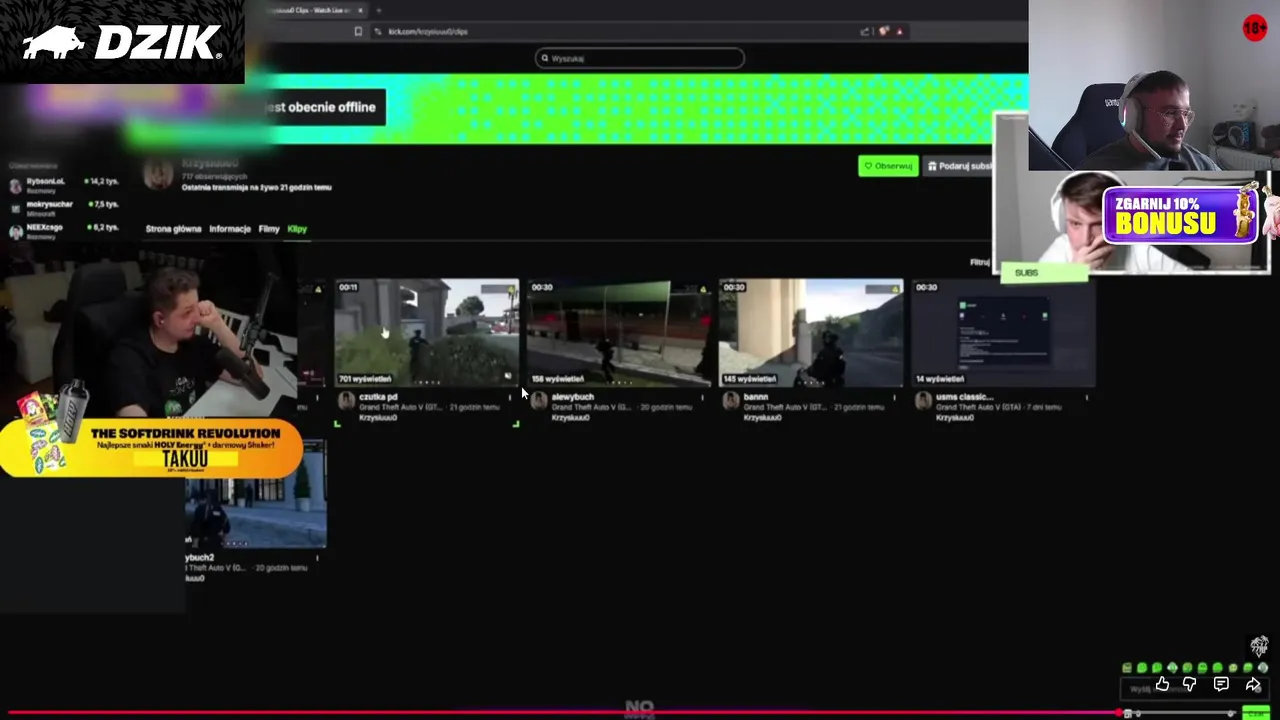Open comments with the speech bubble icon
This screenshot has height=720, width=1280.
tap(1221, 684)
